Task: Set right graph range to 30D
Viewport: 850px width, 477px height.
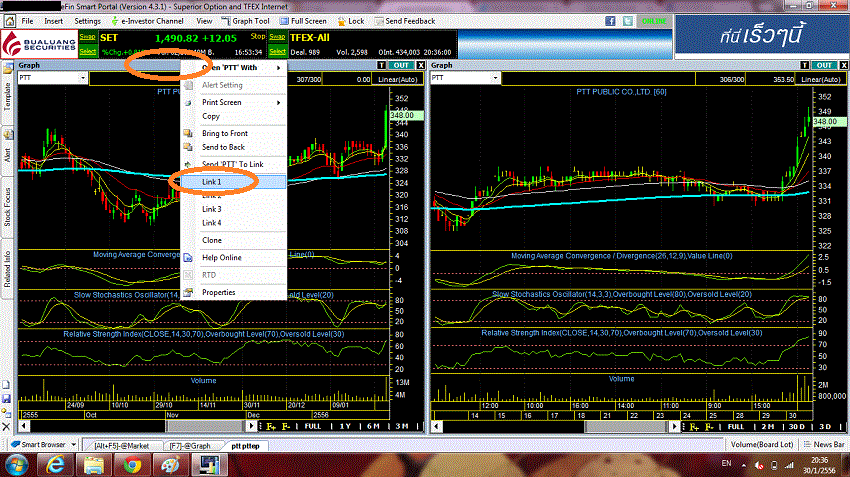Action: (x=797, y=427)
